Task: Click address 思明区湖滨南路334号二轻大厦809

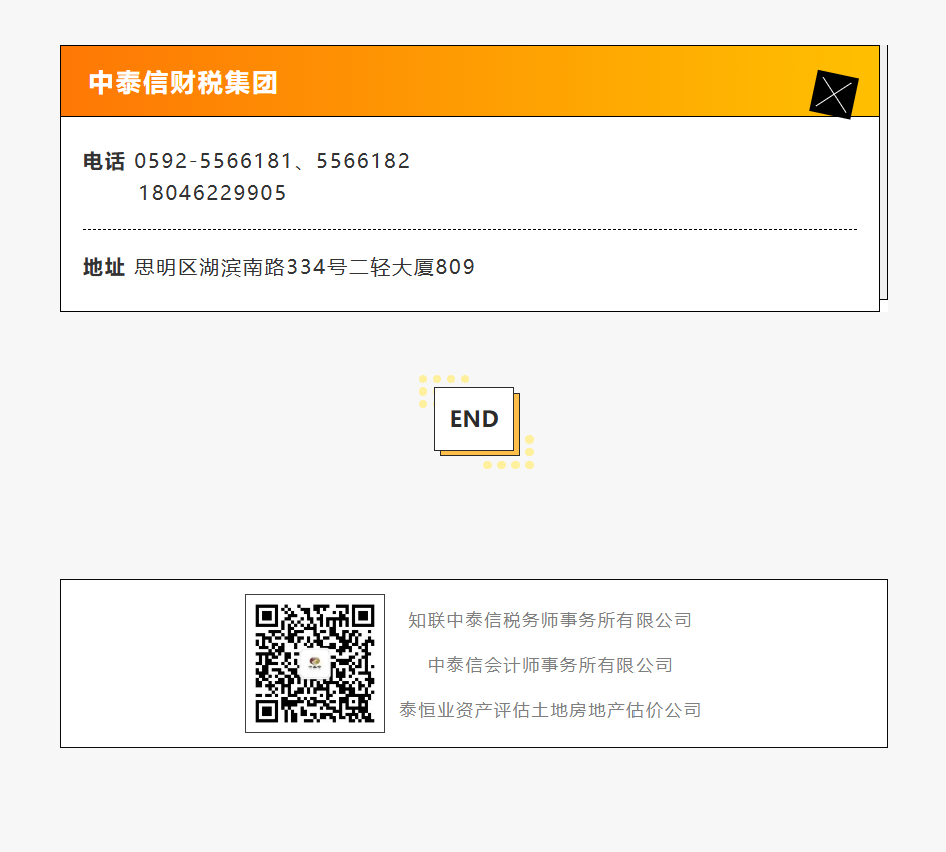Action: 305,267
